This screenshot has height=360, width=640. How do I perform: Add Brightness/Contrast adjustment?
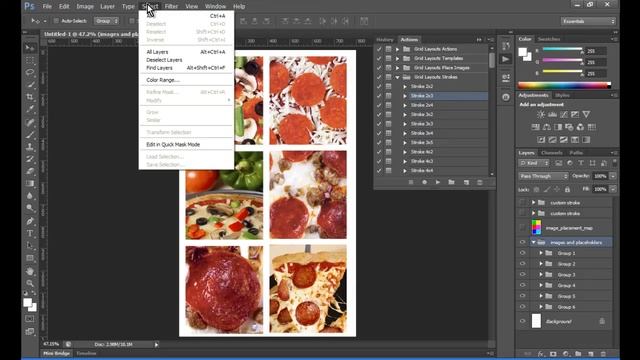click(x=541, y=115)
